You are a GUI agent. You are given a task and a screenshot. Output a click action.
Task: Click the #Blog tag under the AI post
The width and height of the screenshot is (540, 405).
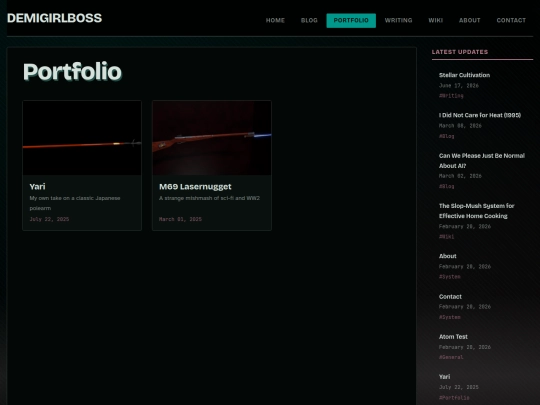[x=446, y=186]
